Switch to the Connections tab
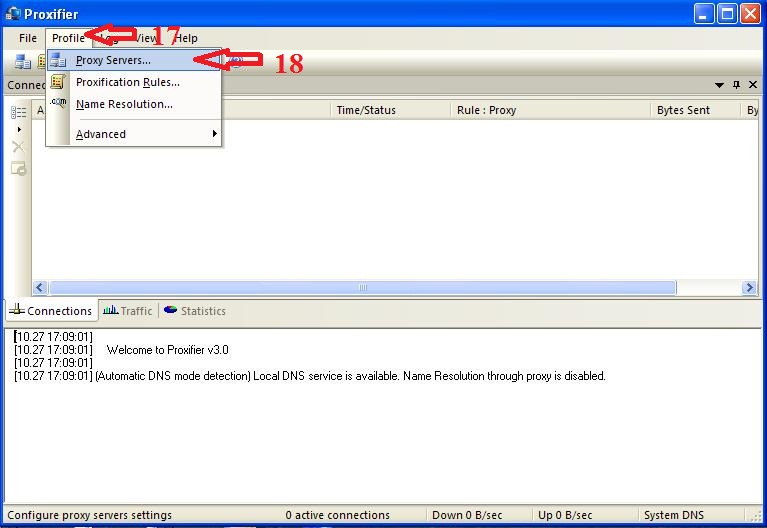This screenshot has width=767, height=528. (51, 311)
